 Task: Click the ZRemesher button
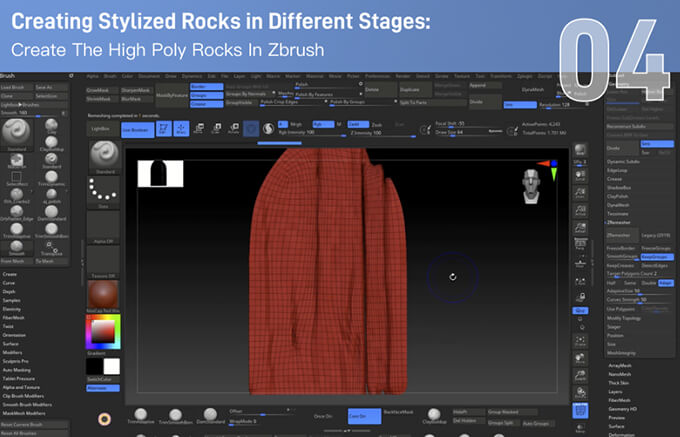tap(621, 235)
